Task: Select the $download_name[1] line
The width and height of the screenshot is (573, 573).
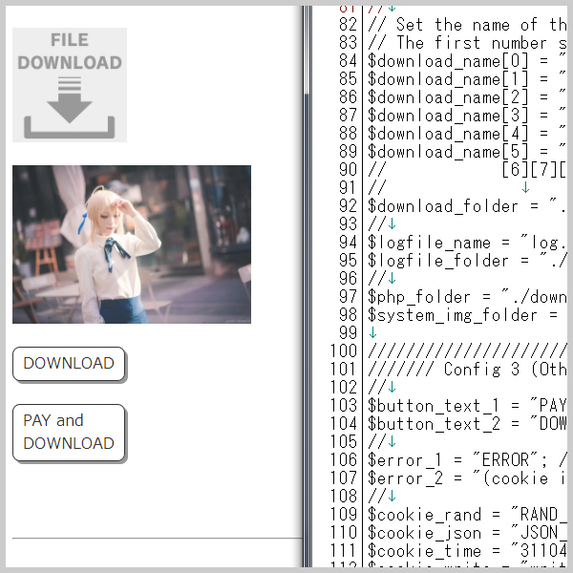Action: pyautogui.click(x=467, y=79)
